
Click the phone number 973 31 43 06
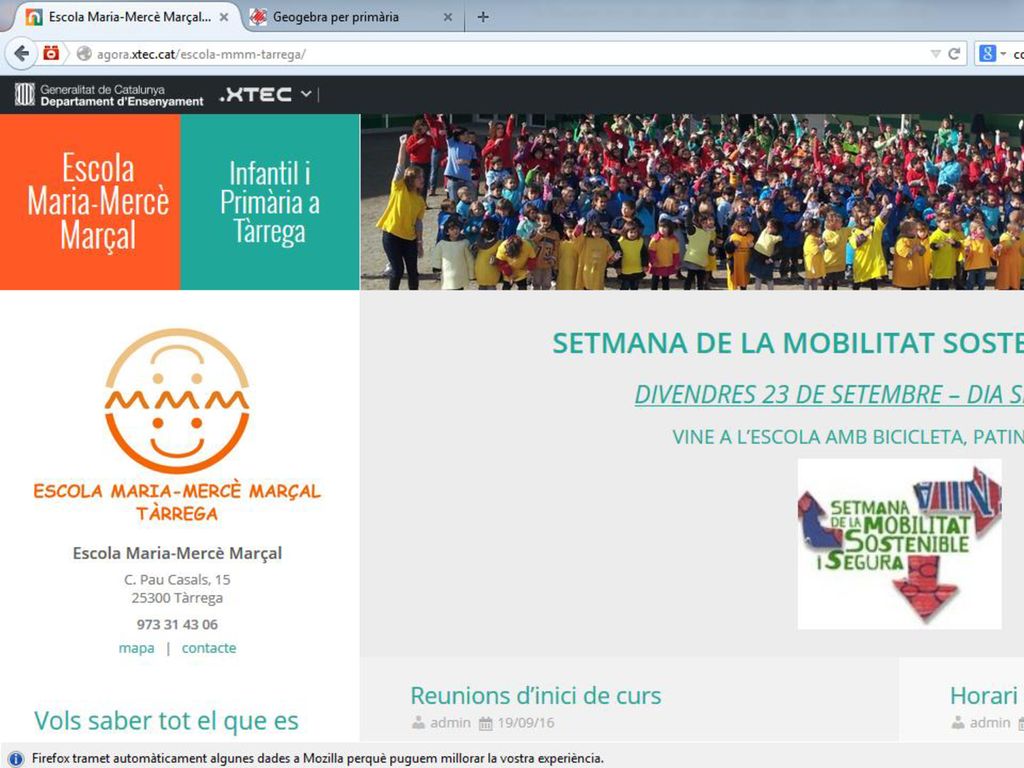177,624
